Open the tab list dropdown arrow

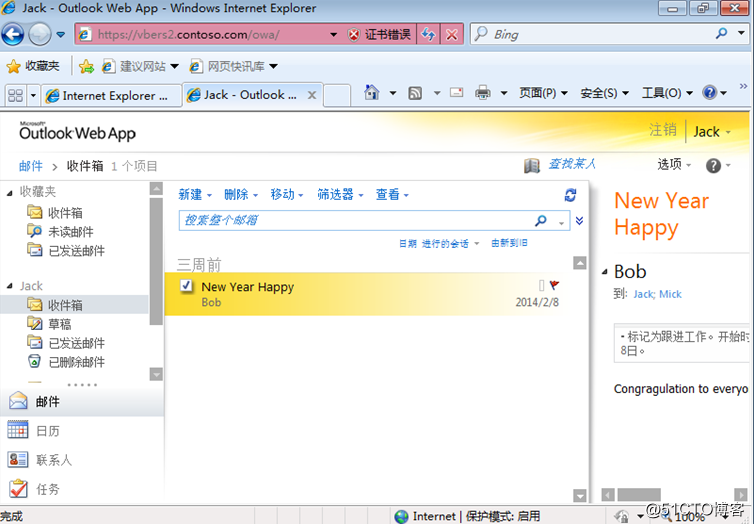pyautogui.click(x=33, y=95)
